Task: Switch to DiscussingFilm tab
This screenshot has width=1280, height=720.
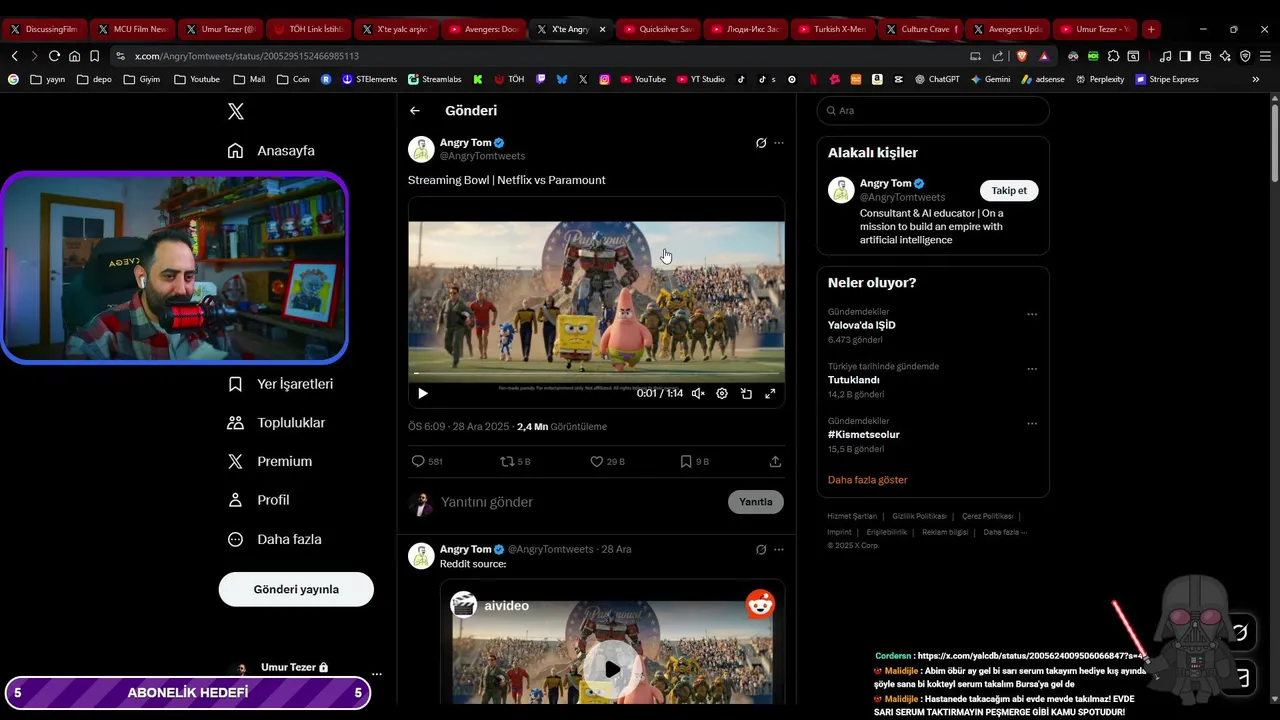Action: point(44,29)
